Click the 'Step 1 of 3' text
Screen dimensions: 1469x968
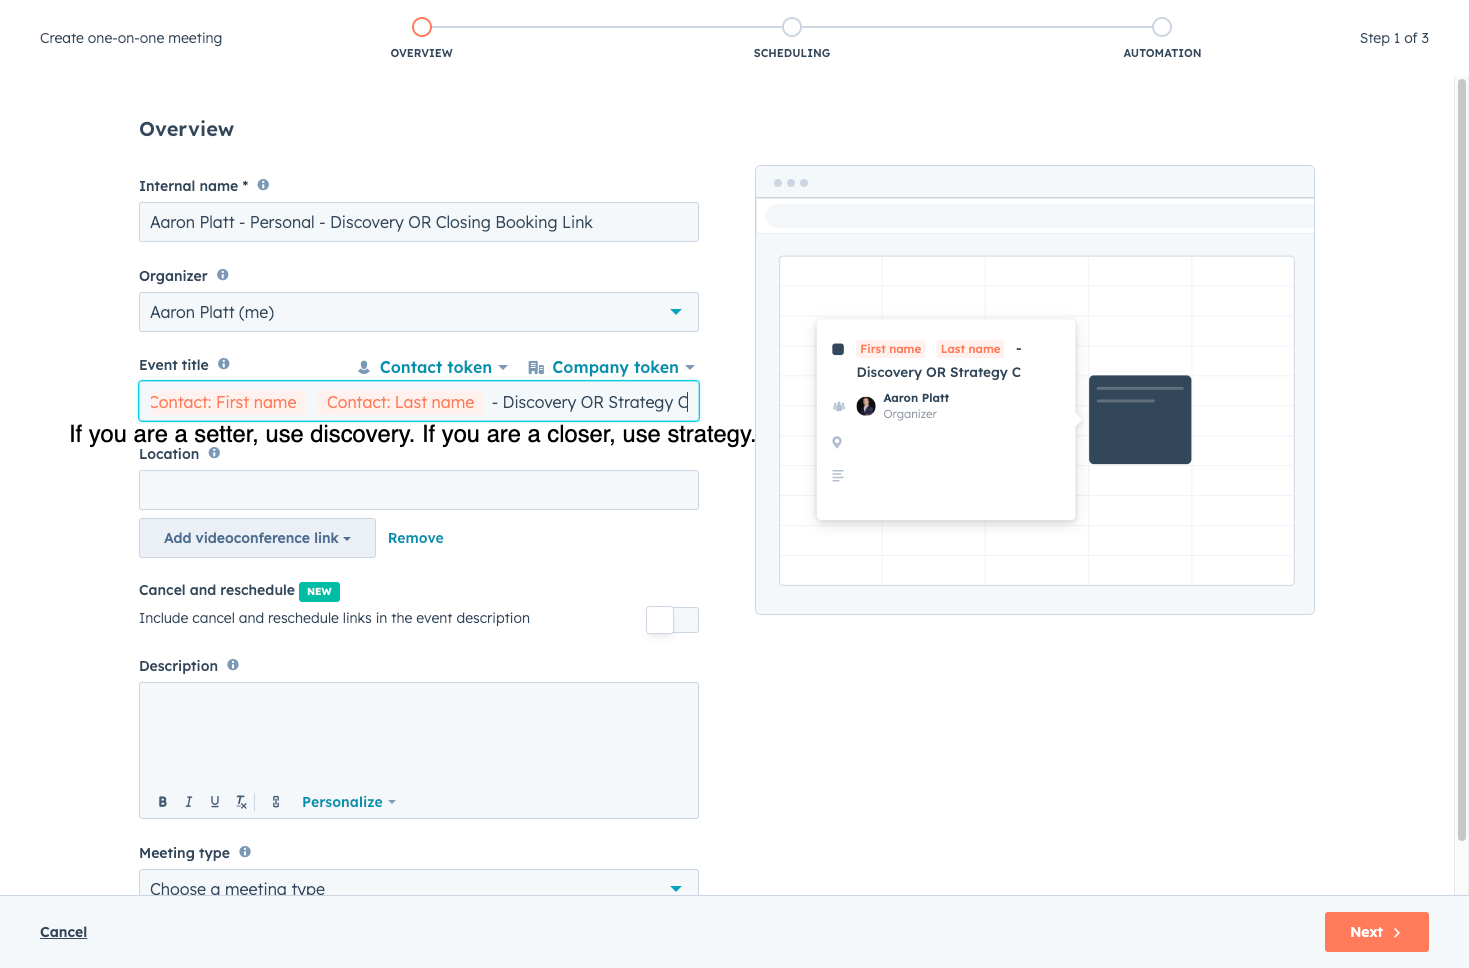coord(1394,38)
